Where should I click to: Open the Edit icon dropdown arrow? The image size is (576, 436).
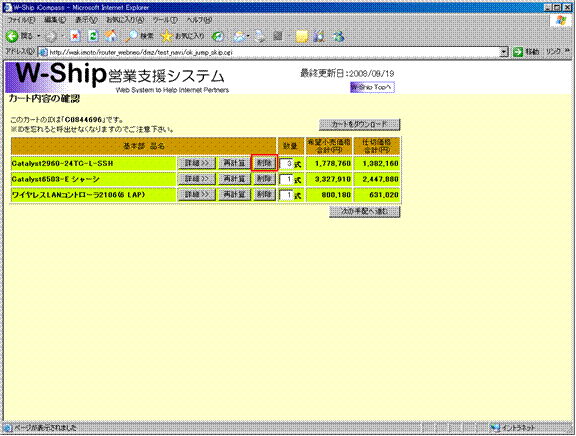pos(289,36)
